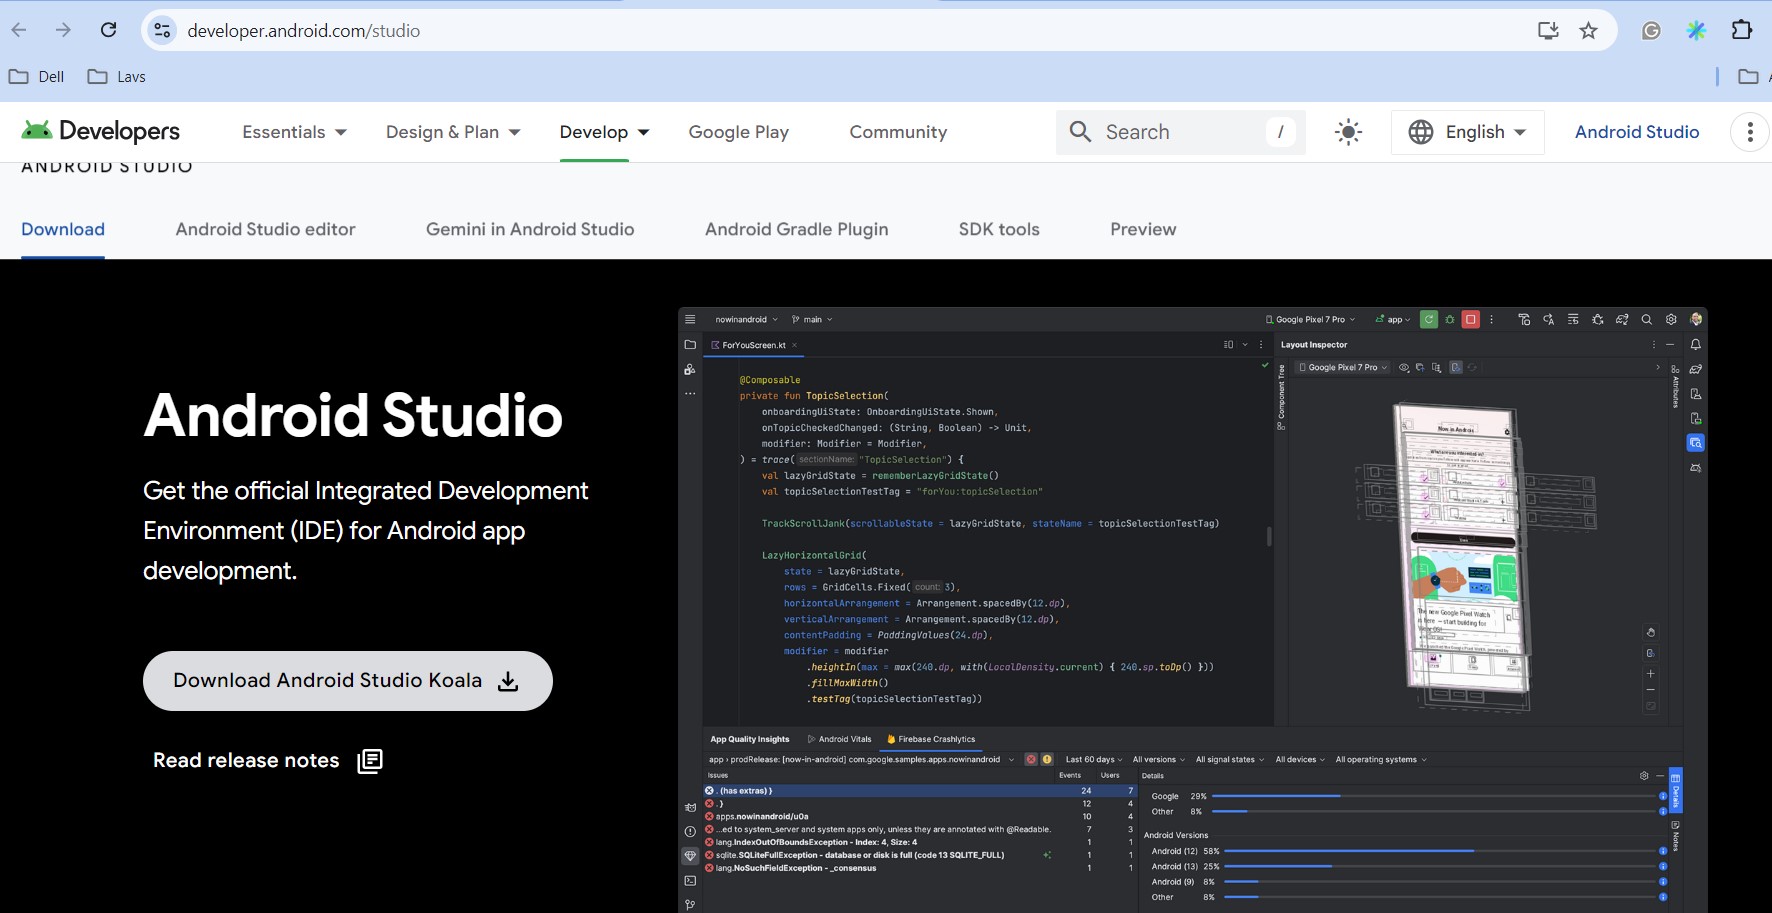
Task: Click the debug bug icon in IDE toolbar
Action: 1450,320
